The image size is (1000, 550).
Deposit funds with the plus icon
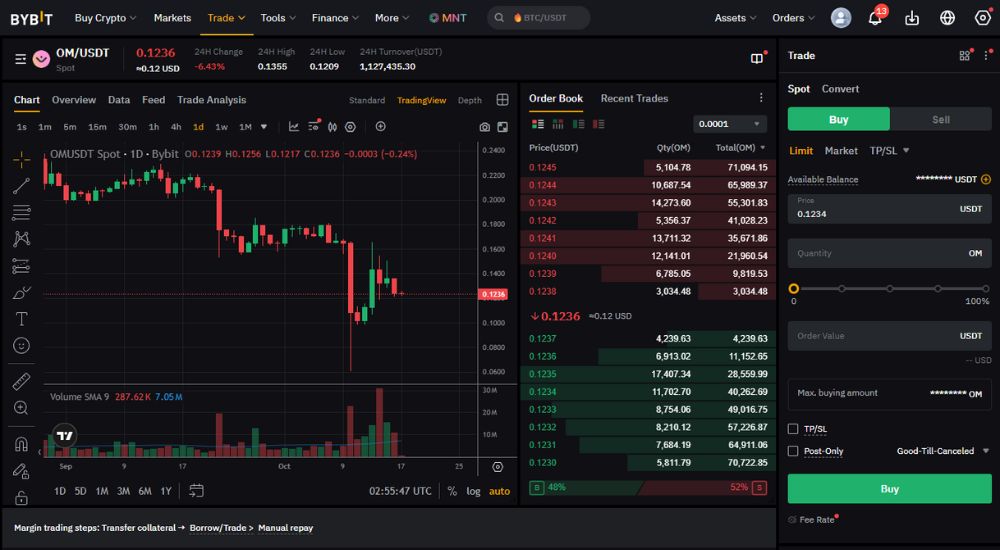pos(986,179)
